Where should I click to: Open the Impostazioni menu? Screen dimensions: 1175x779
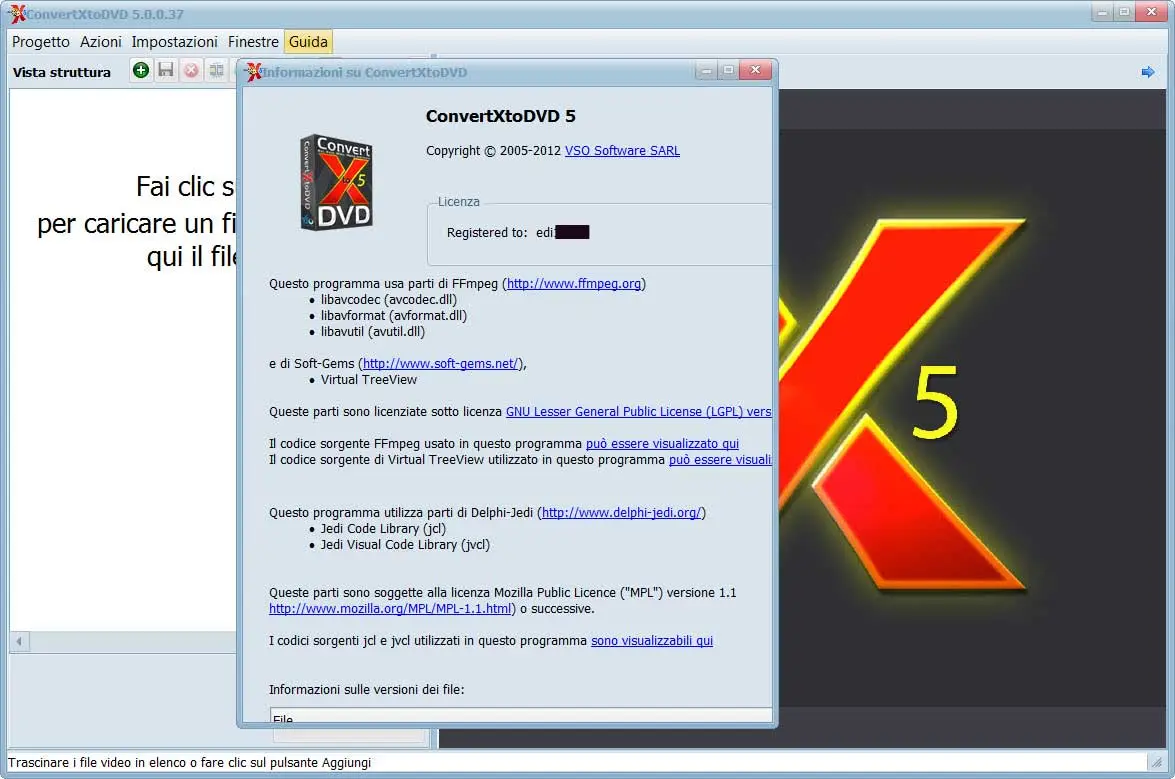(x=174, y=43)
